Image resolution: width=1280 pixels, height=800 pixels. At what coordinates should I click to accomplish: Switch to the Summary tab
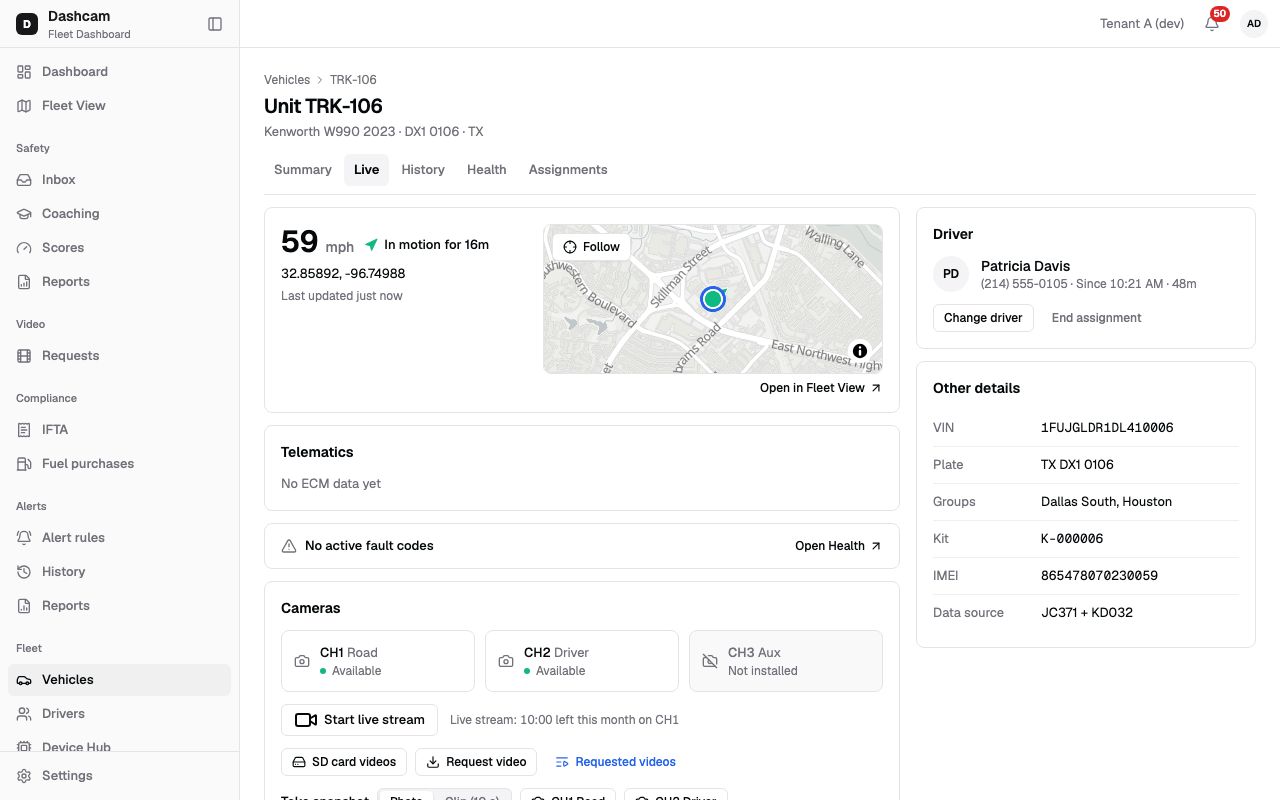tap(303, 170)
